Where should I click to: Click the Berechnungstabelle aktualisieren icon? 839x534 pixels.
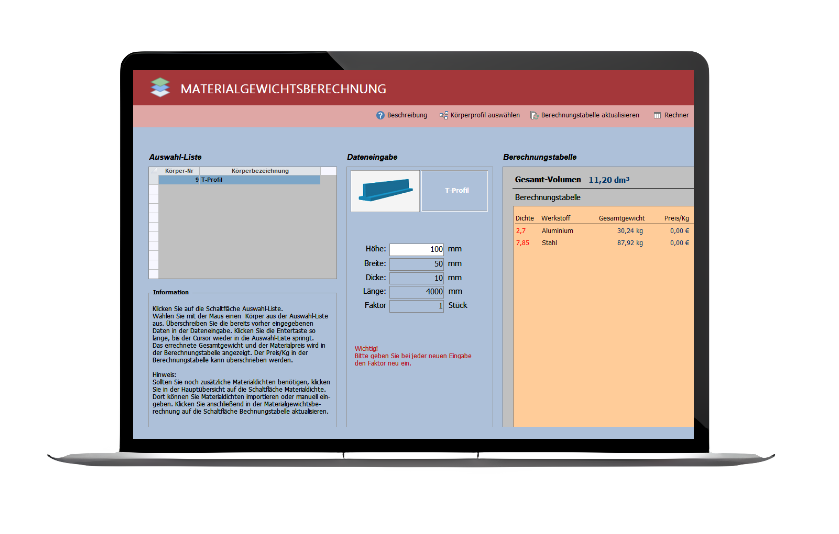point(534,115)
